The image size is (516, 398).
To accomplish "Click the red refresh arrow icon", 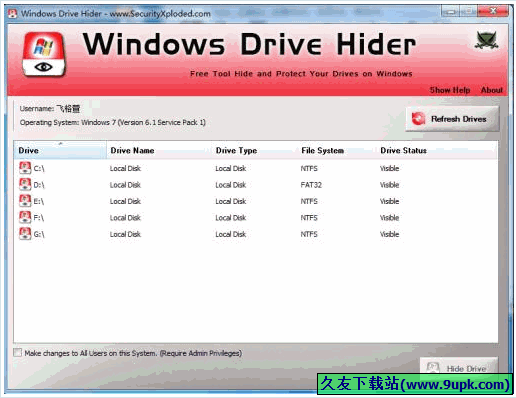I will [x=418, y=119].
